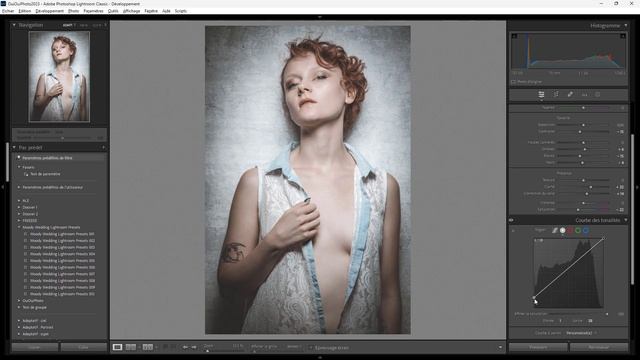
Task: Collapse the Histogramme panel
Action: 626,26
